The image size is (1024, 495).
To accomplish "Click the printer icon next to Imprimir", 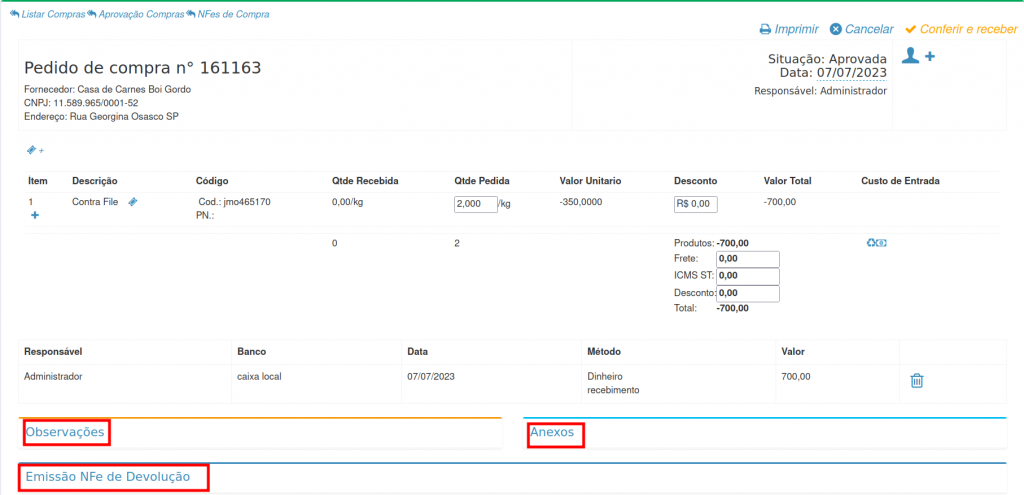I will click(x=765, y=30).
